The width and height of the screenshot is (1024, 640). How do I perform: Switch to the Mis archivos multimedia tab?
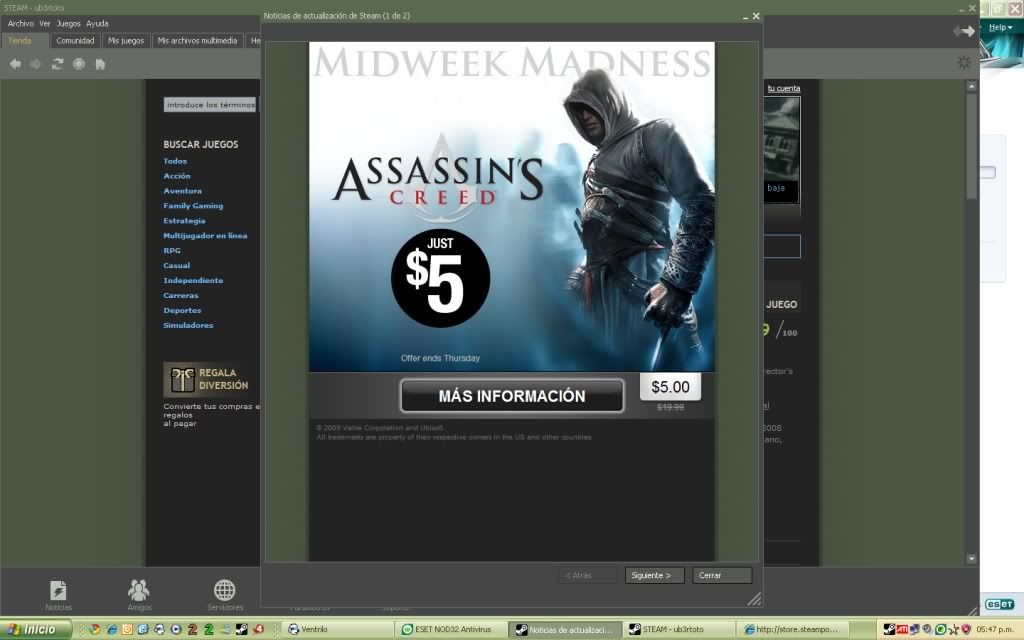pyautogui.click(x=197, y=40)
